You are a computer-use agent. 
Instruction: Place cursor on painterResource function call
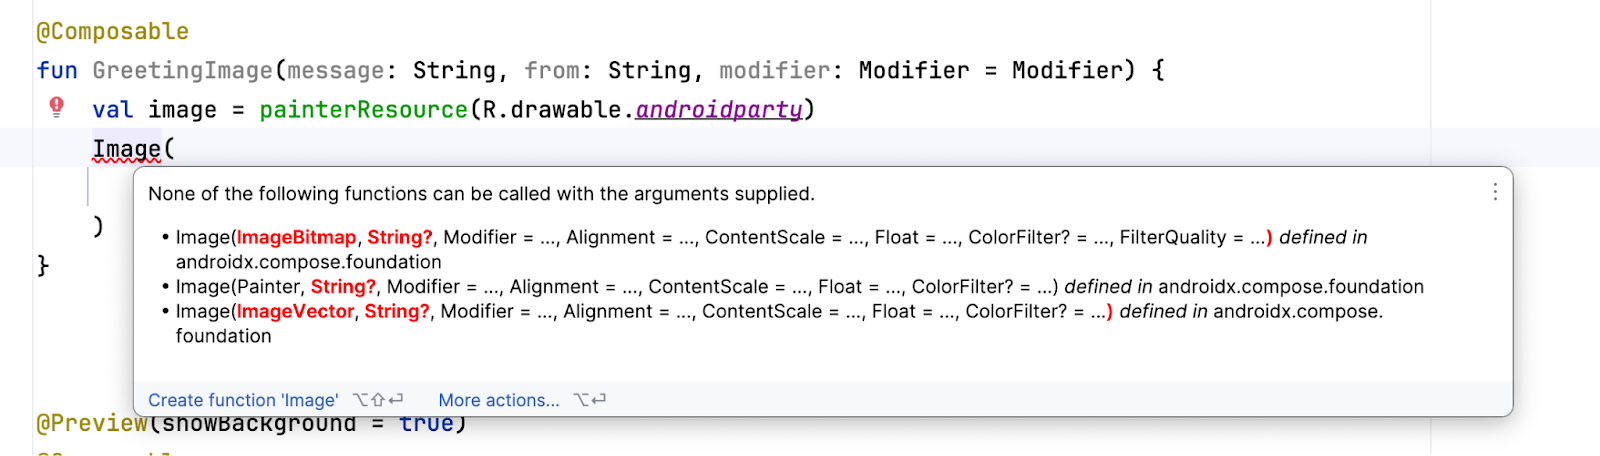pyautogui.click(x=363, y=109)
